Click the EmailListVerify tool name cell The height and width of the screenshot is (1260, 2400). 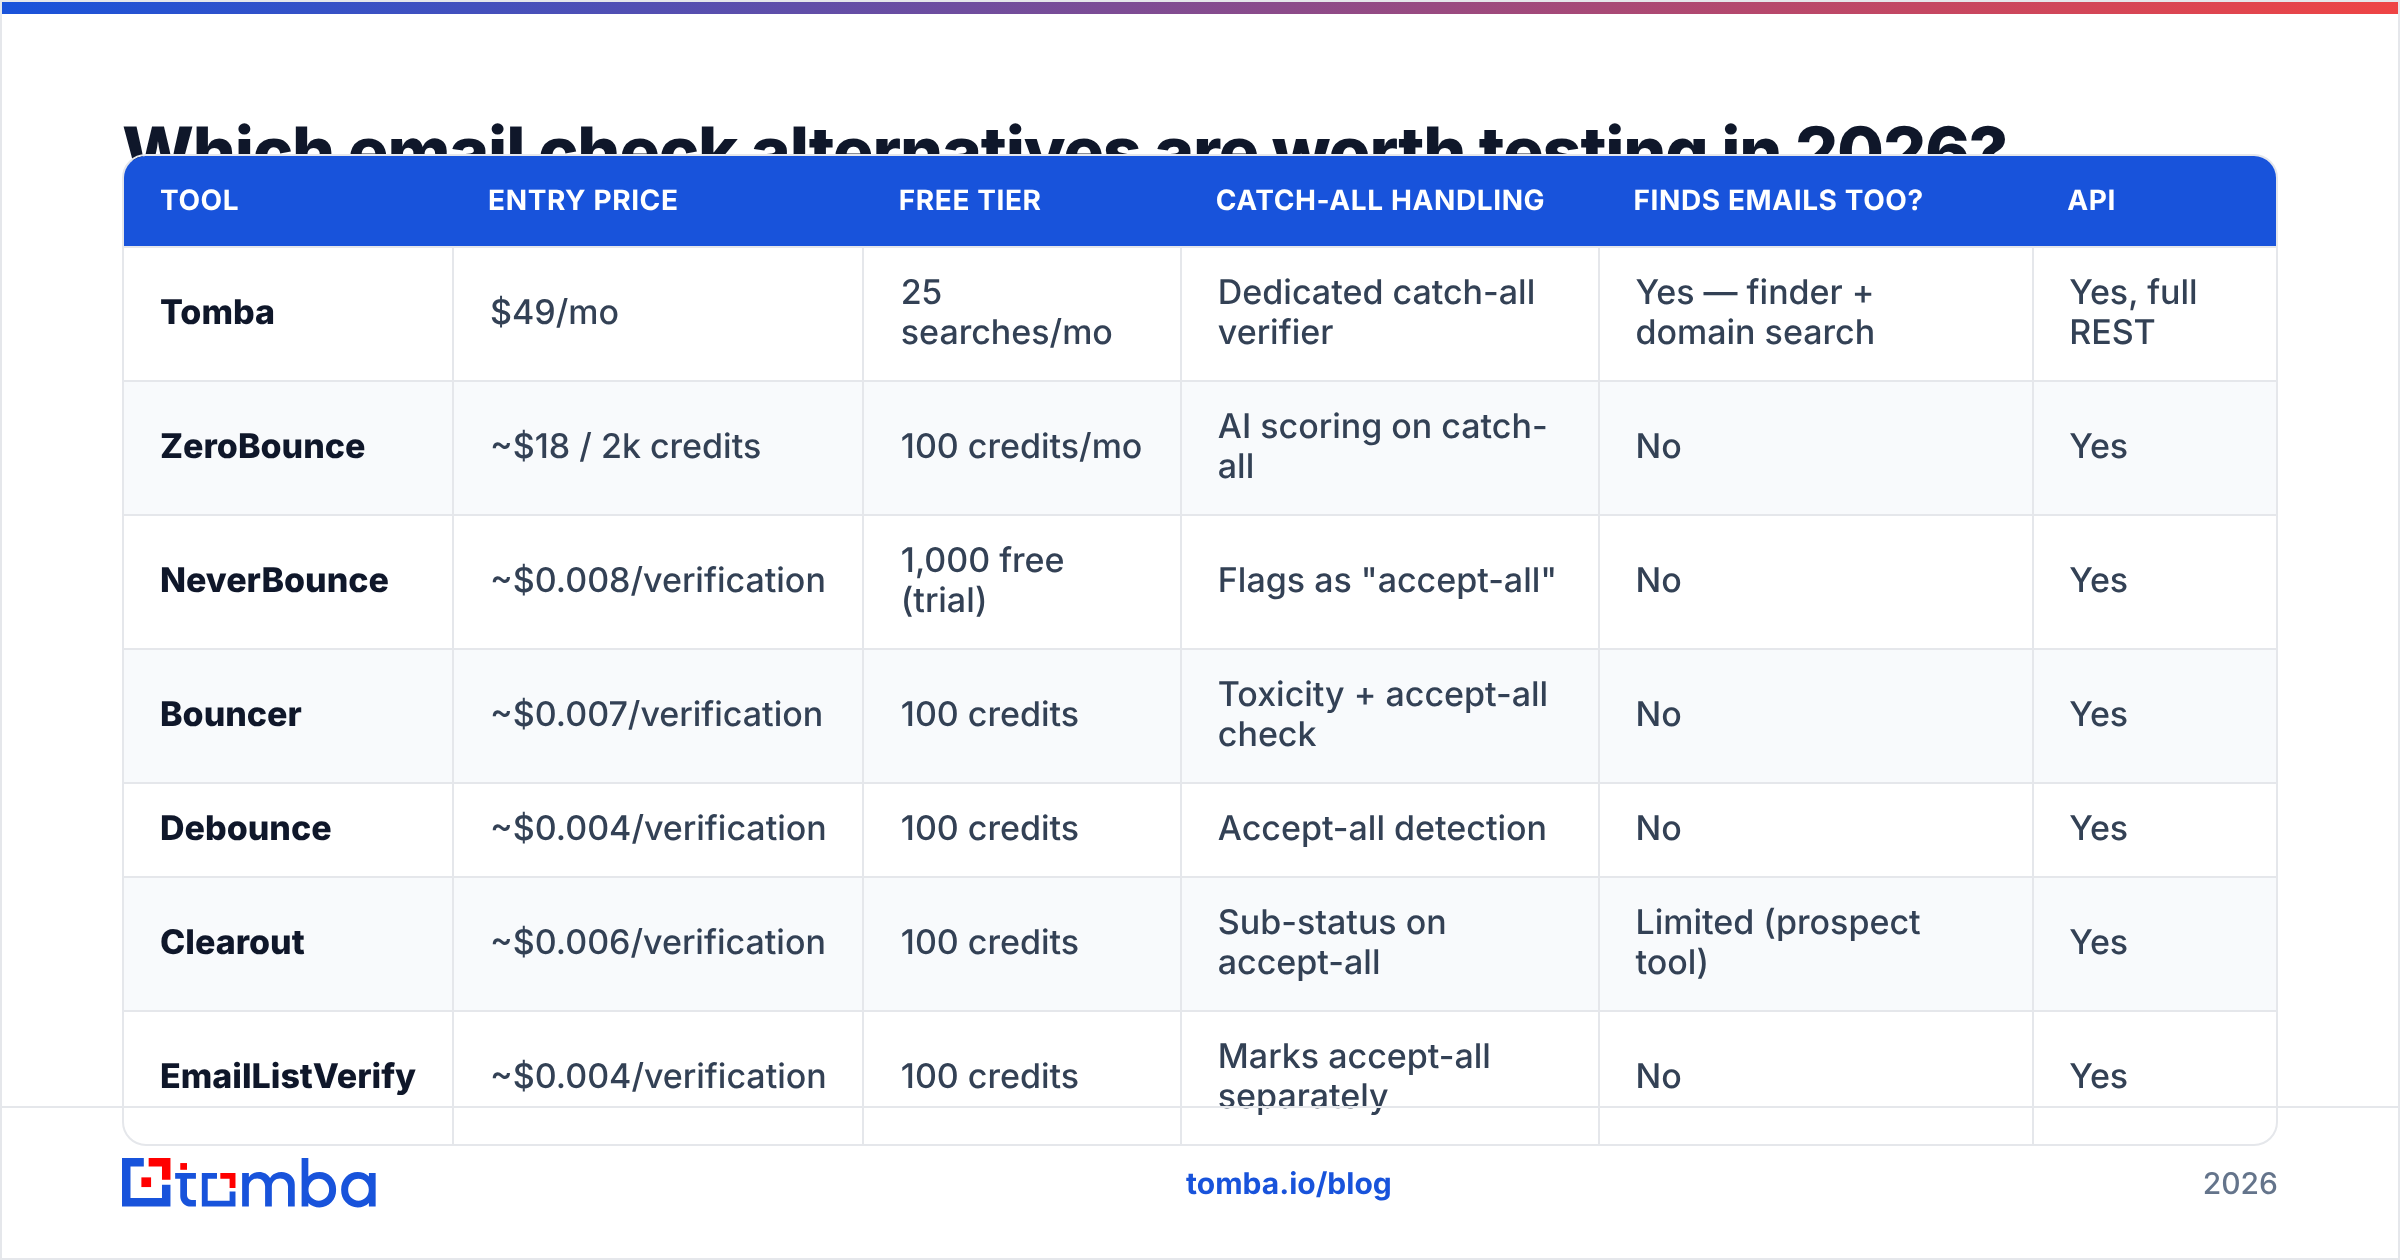[287, 1076]
